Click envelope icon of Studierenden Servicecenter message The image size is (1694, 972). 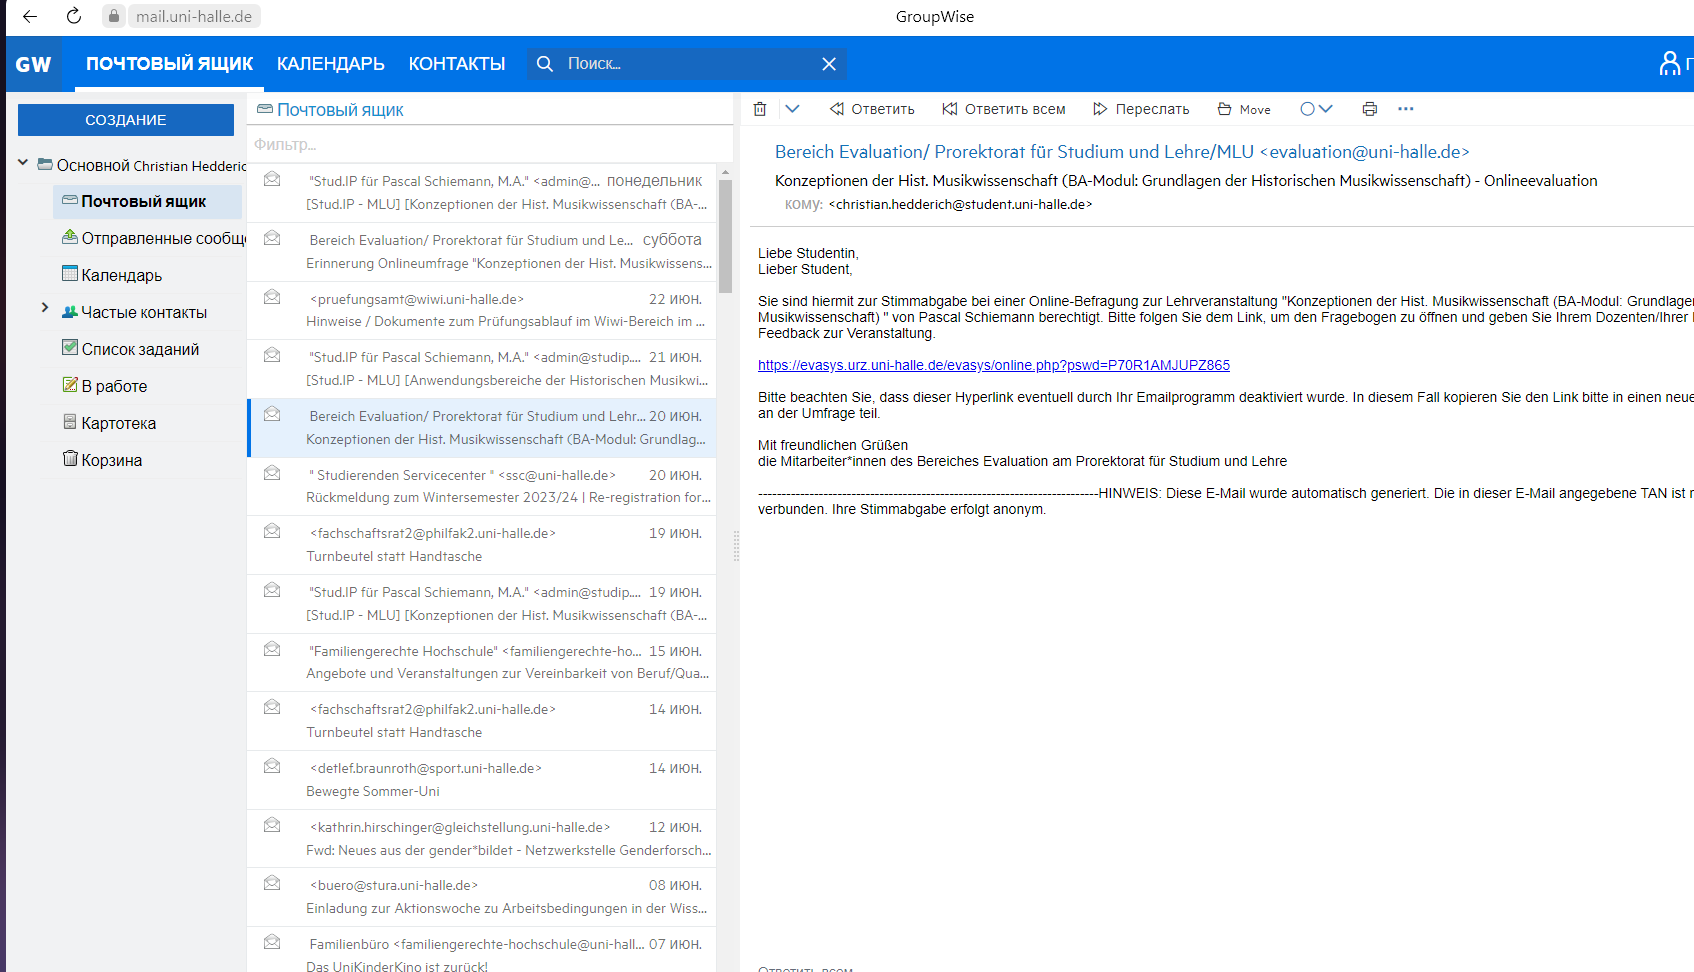[271, 473]
